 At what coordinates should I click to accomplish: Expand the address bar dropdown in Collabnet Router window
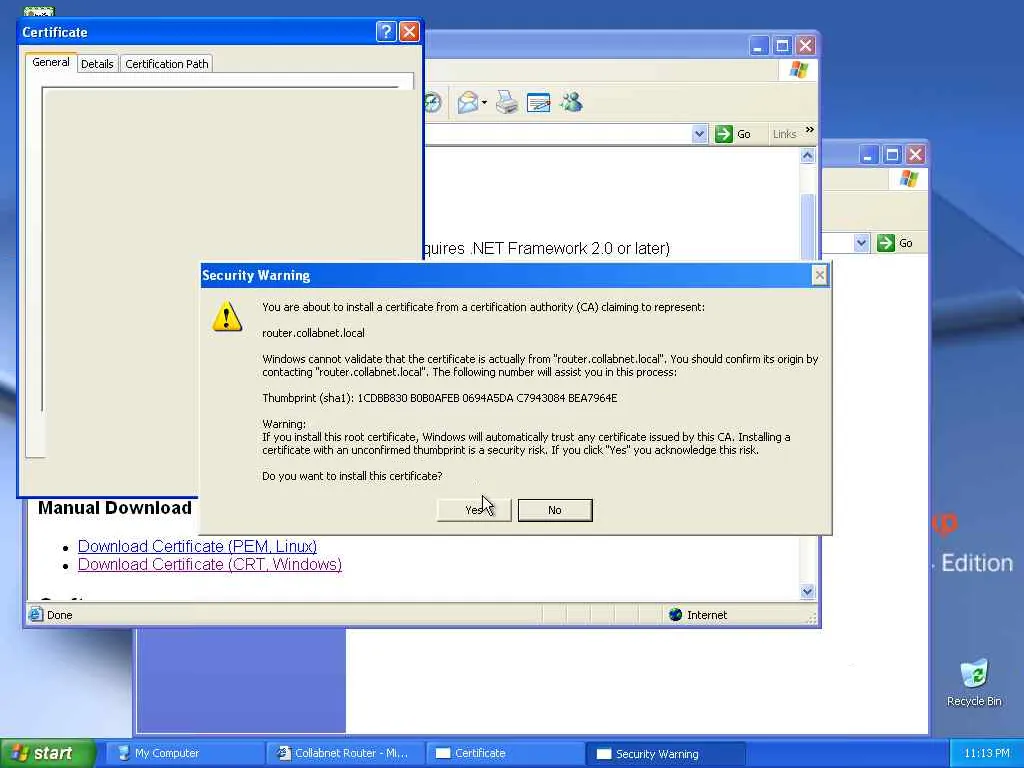tap(699, 134)
